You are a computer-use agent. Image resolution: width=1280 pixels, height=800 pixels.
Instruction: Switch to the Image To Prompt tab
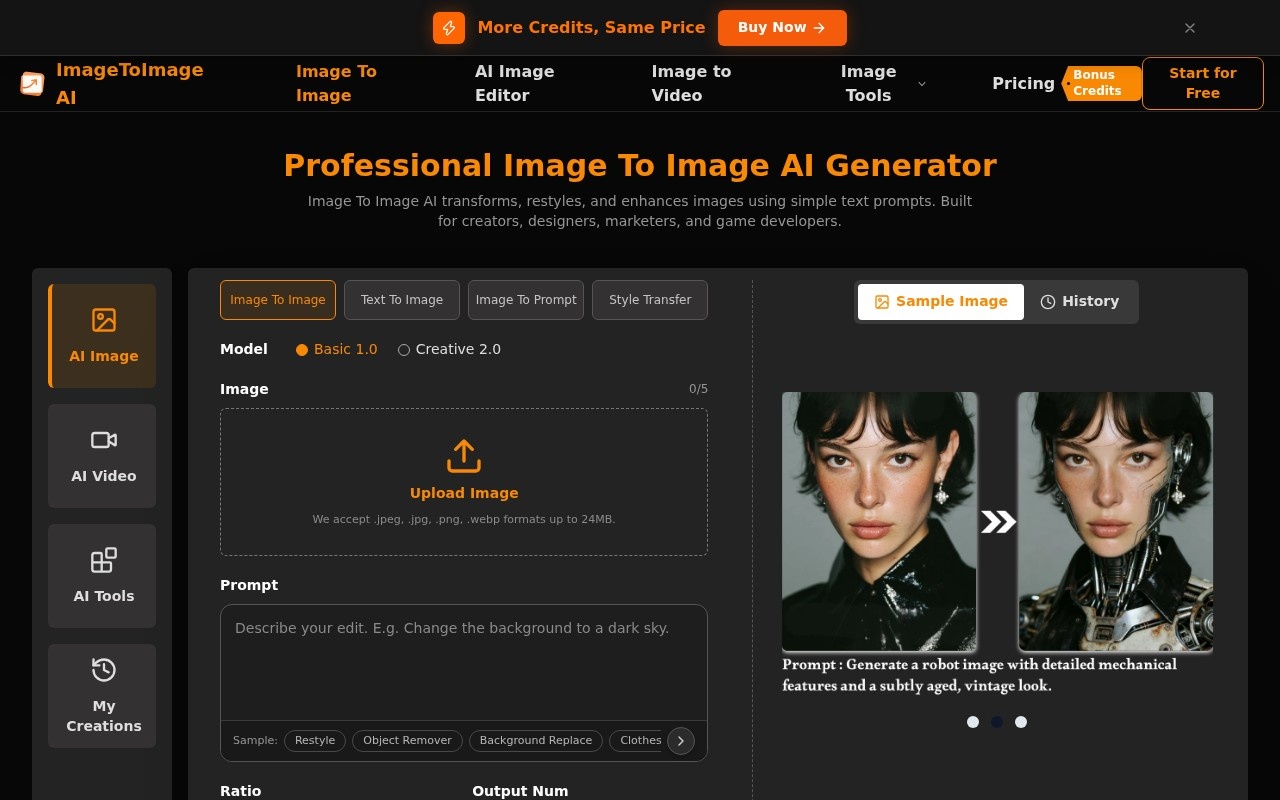(x=526, y=300)
